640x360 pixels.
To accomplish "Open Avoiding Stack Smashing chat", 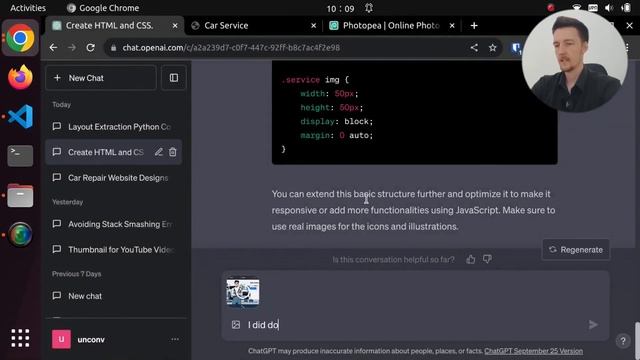I will (x=113, y=224).
